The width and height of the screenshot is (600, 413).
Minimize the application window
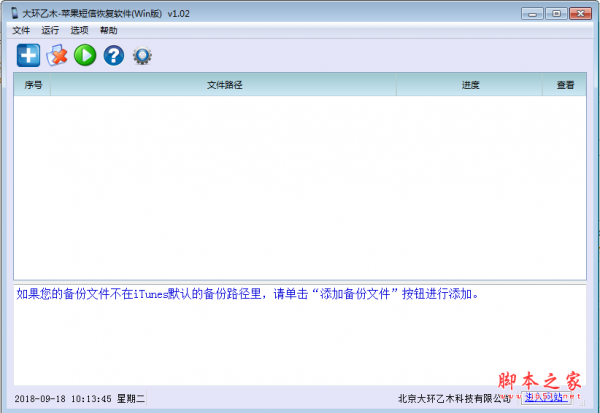click(x=532, y=14)
